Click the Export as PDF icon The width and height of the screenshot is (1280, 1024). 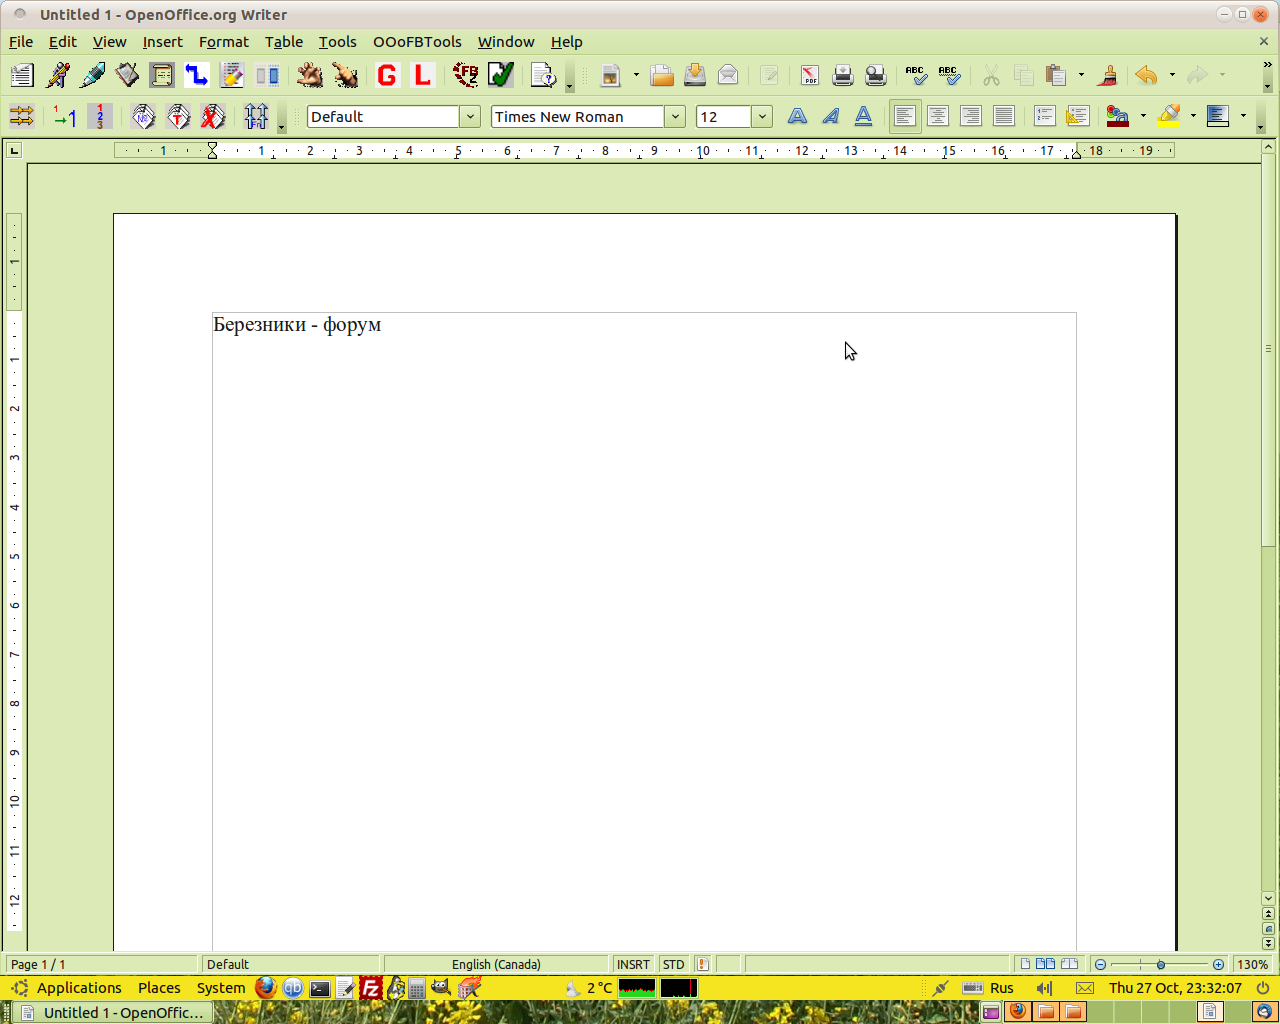coord(809,76)
